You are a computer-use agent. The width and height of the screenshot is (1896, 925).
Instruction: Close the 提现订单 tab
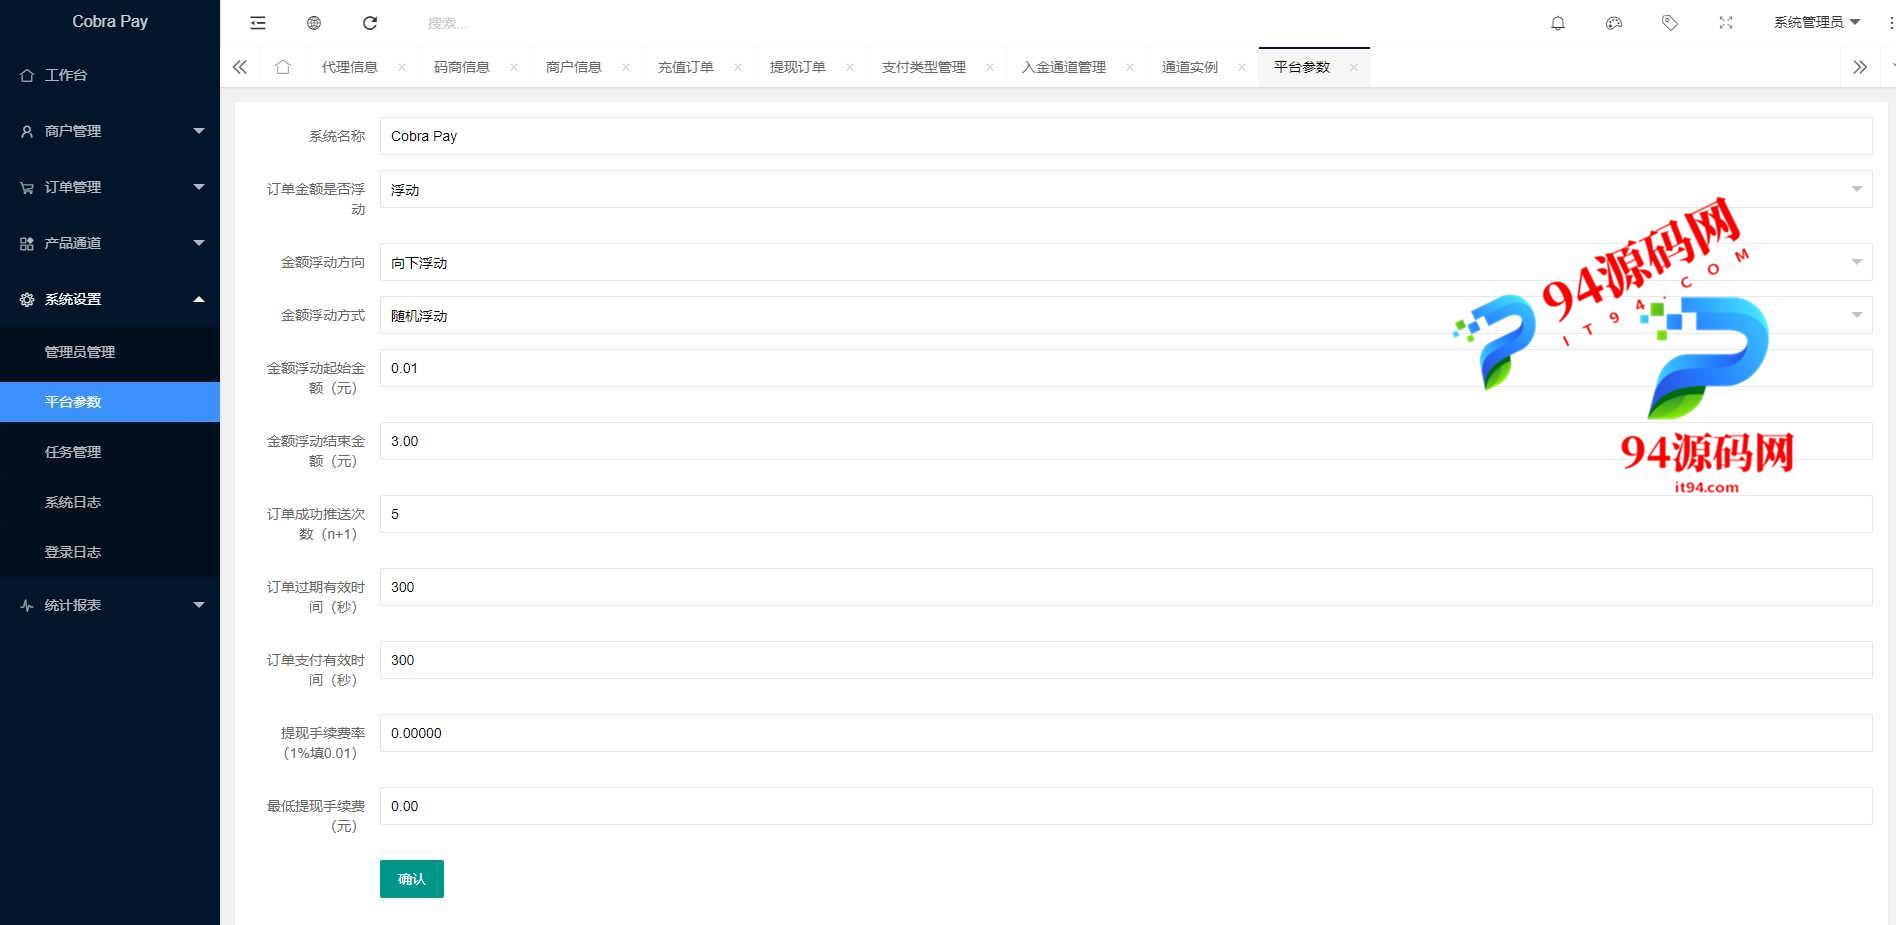point(850,67)
